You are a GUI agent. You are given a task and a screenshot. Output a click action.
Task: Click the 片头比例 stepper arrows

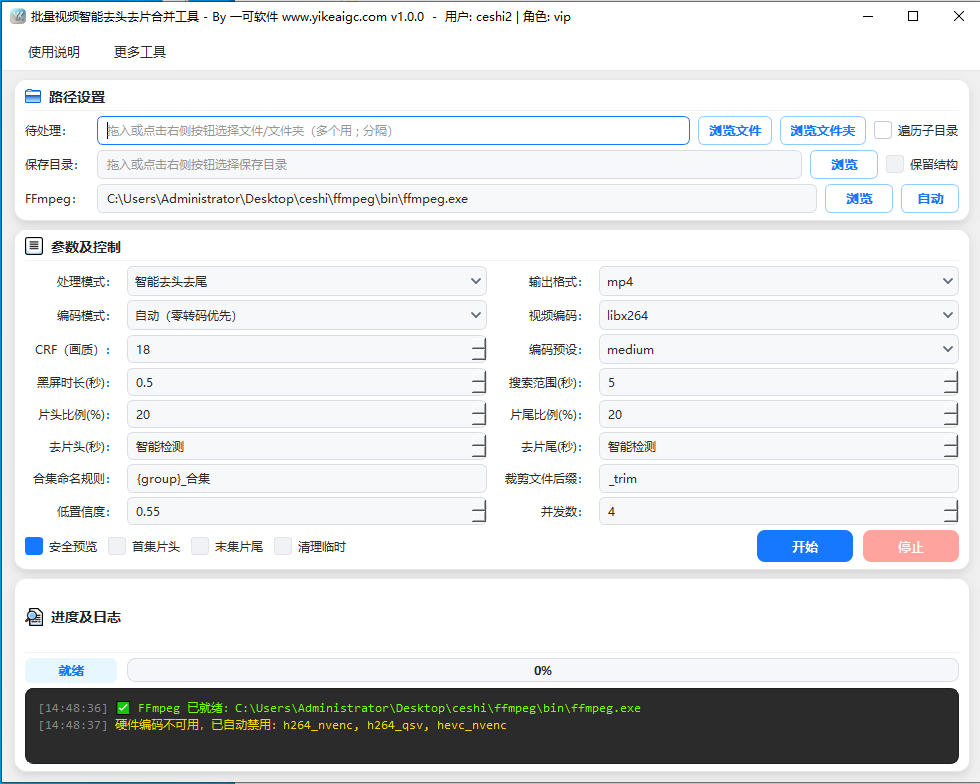[x=479, y=414]
